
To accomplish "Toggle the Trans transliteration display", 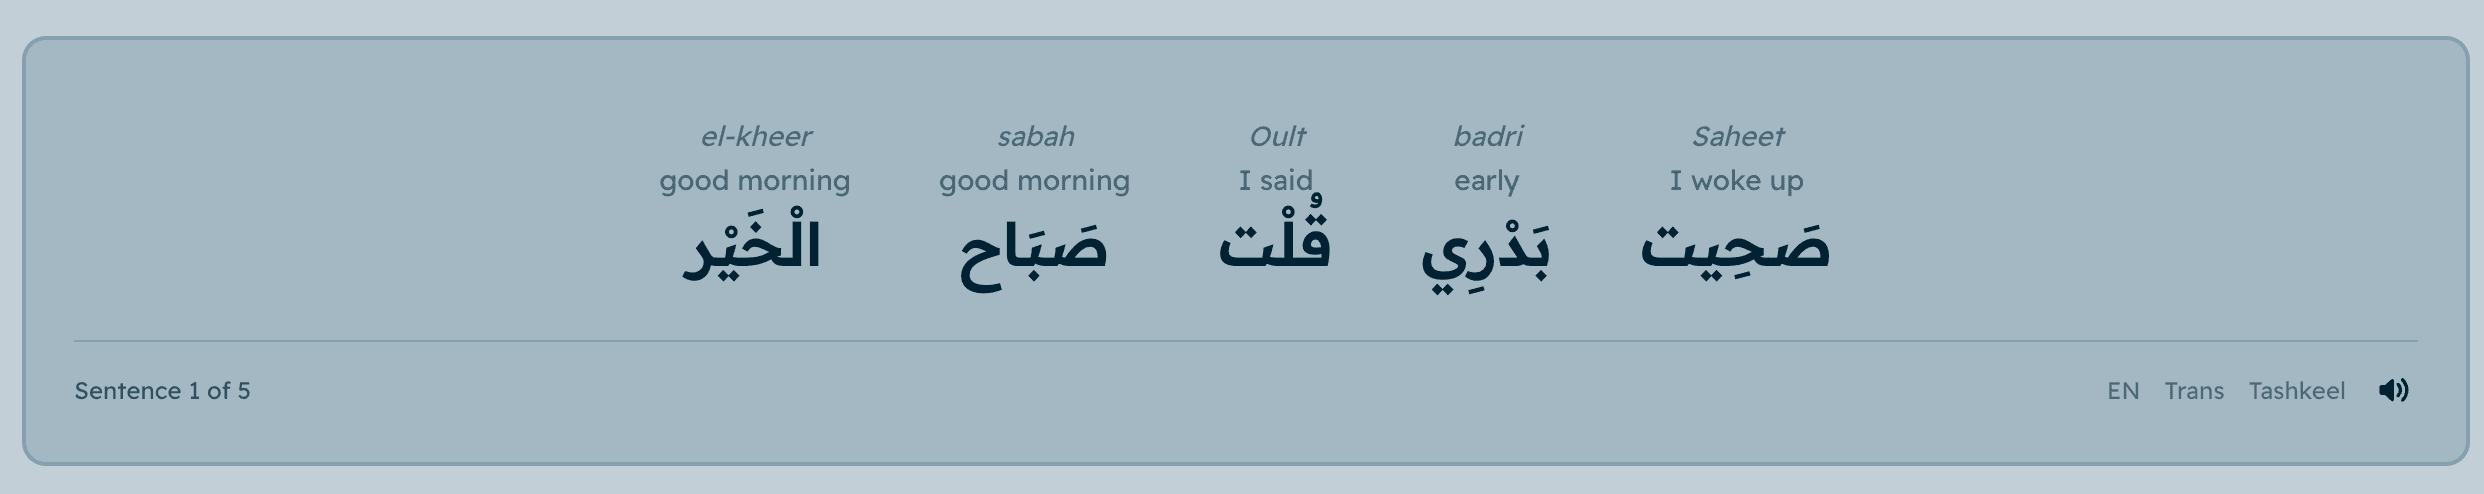I will (2194, 391).
